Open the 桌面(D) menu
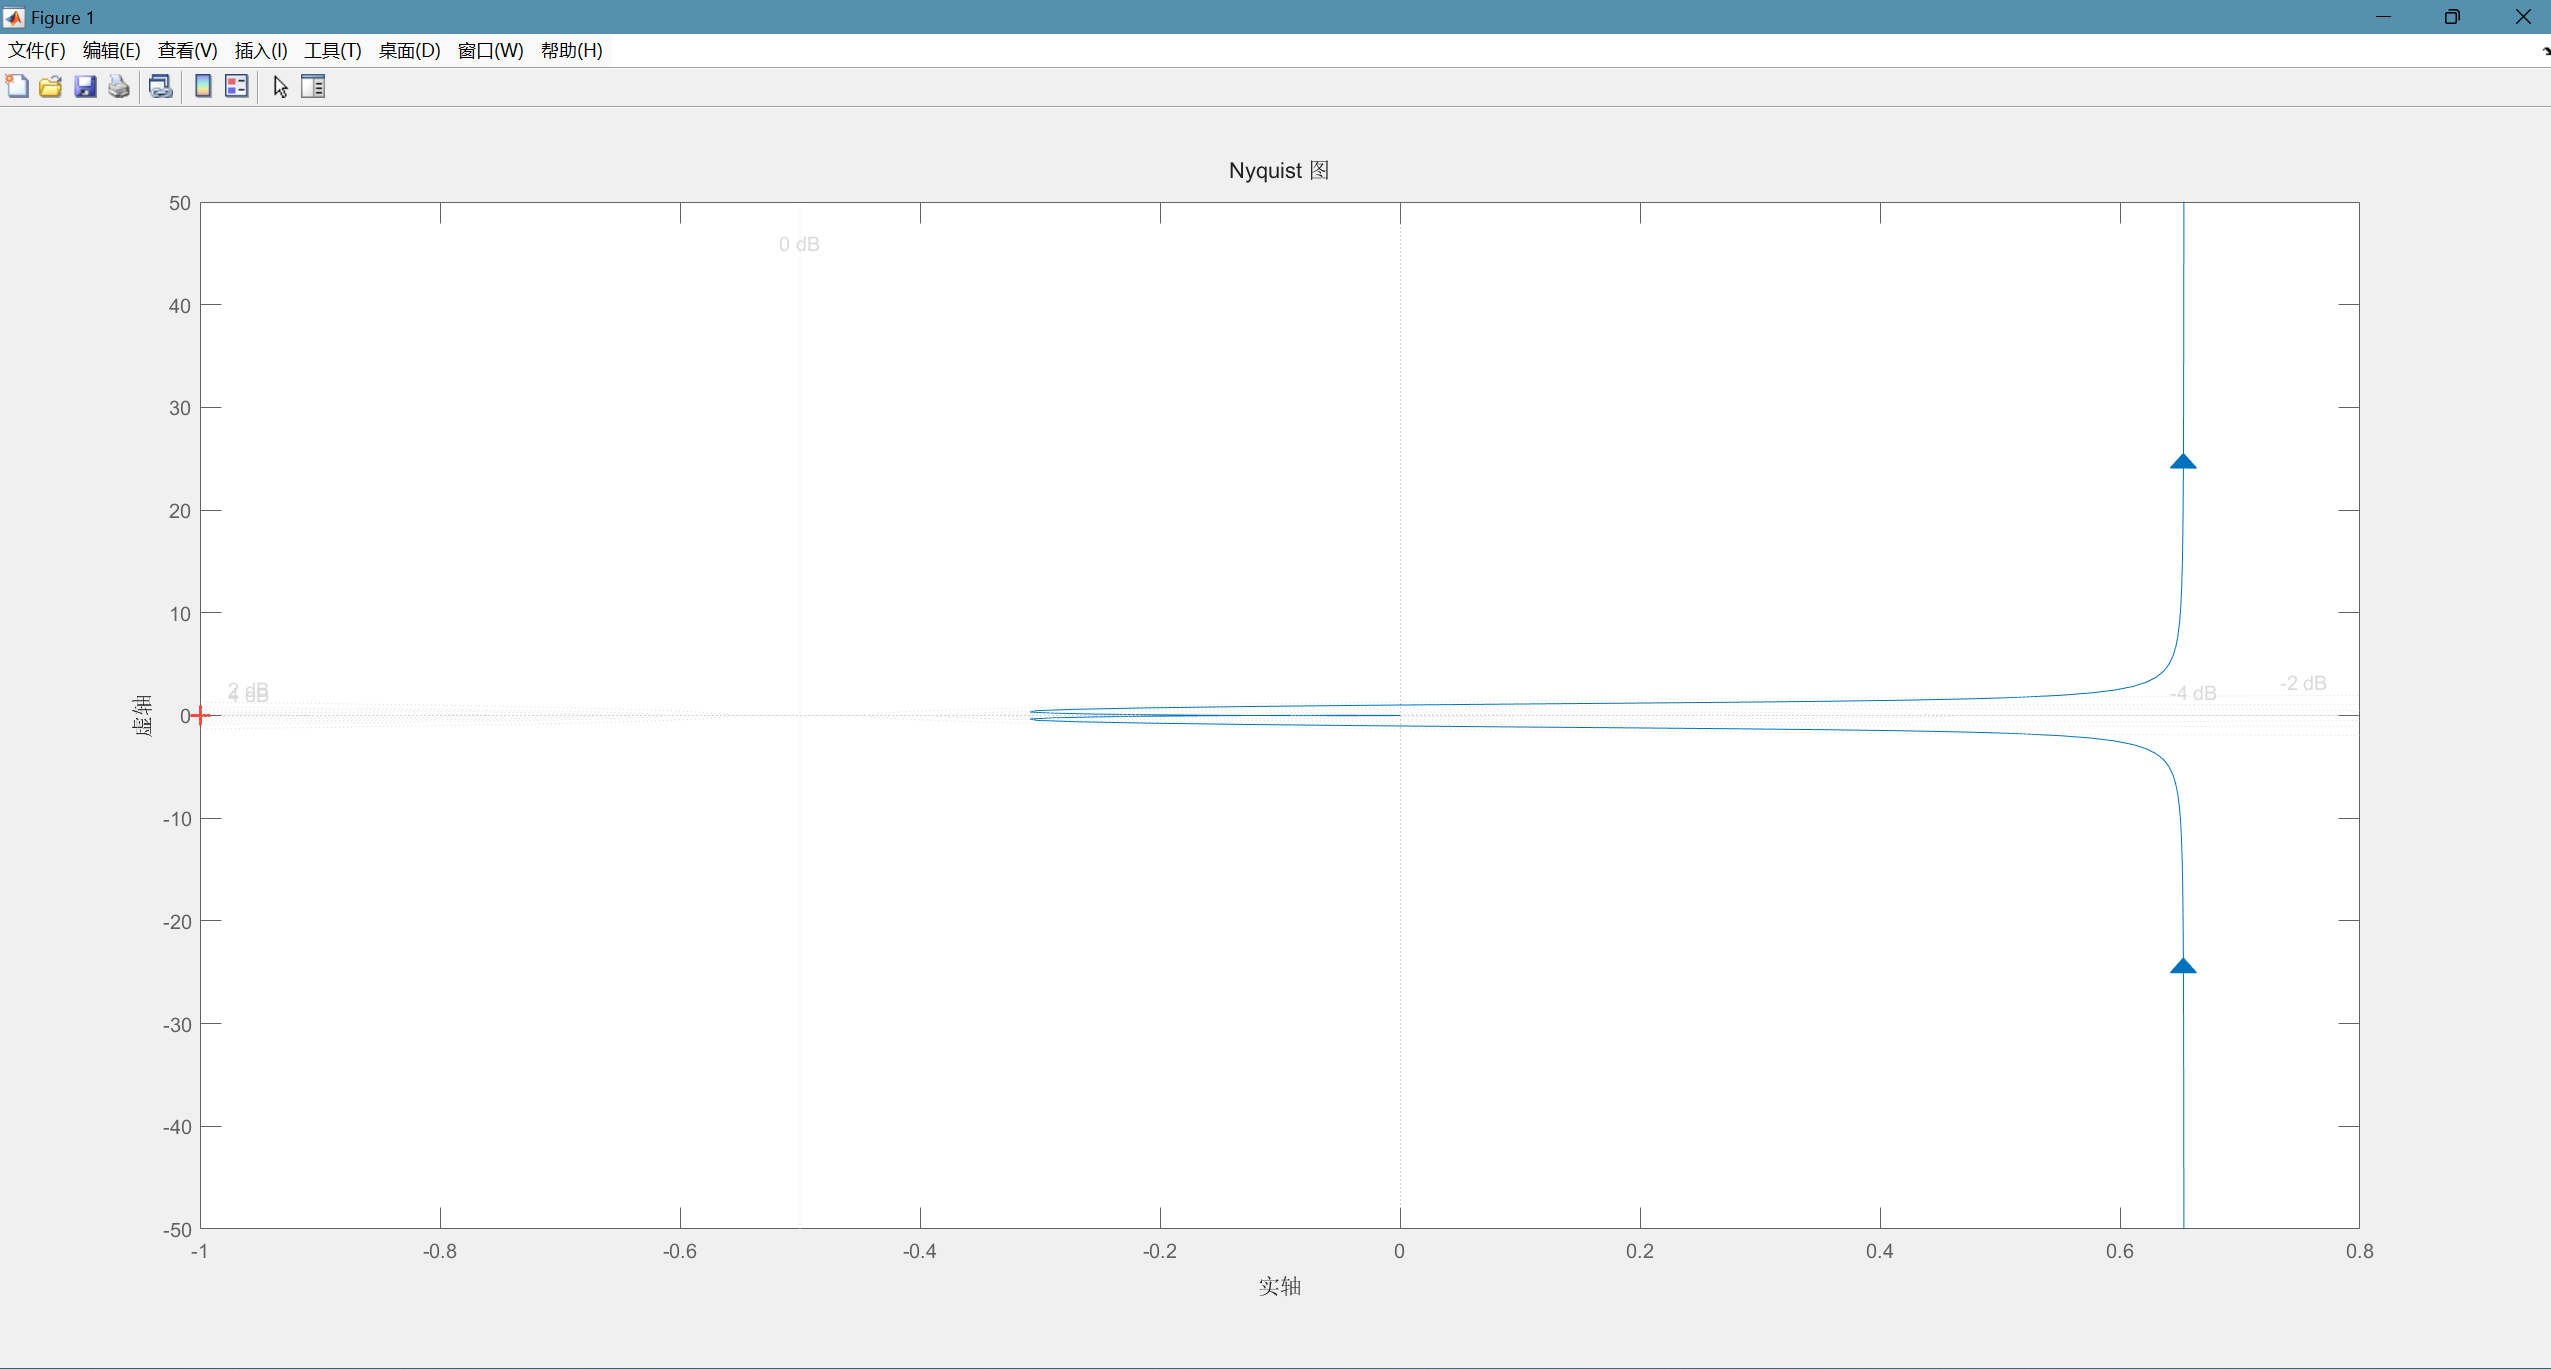The image size is (2551, 1369). click(409, 51)
